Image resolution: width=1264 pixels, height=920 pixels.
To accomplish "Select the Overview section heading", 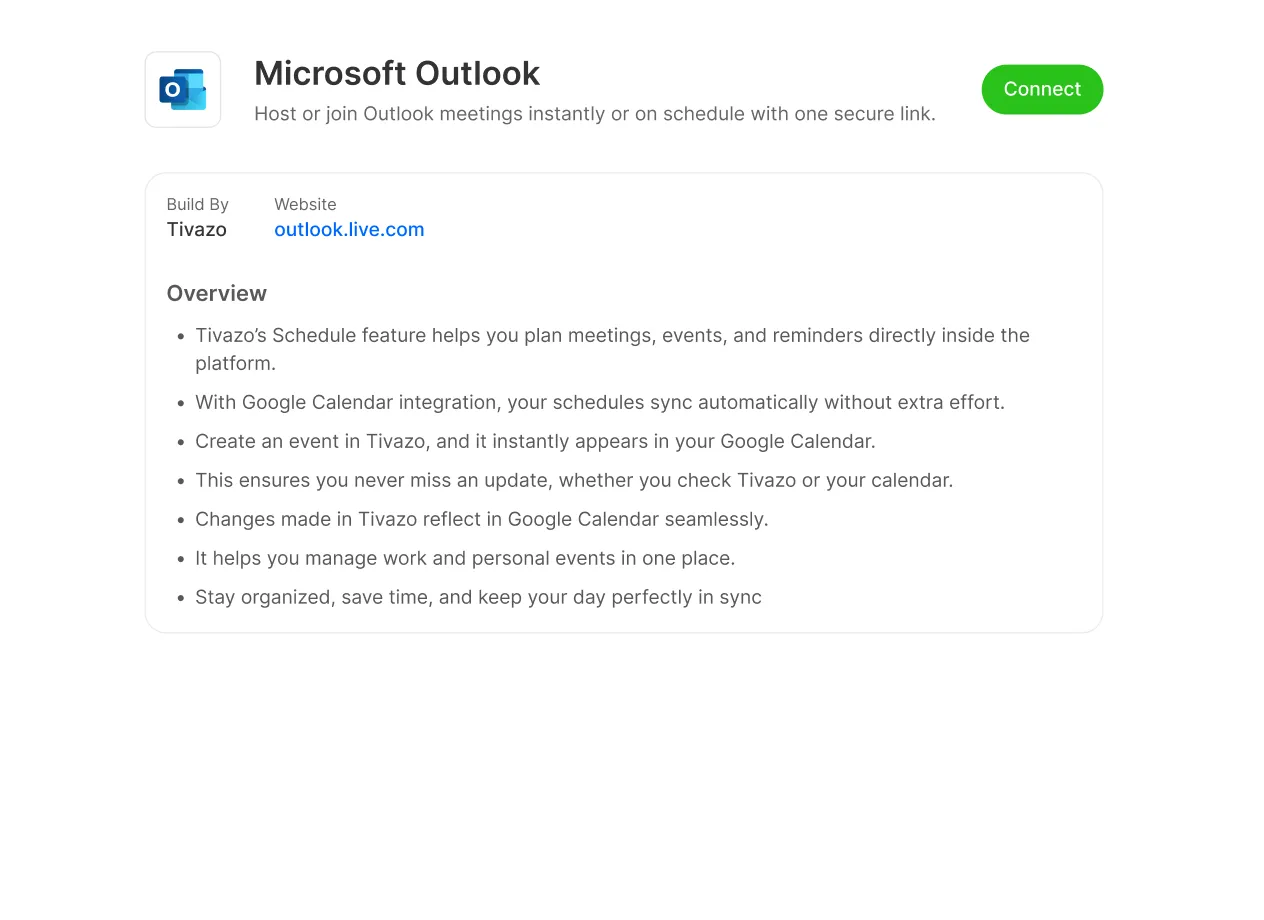I will (217, 293).
